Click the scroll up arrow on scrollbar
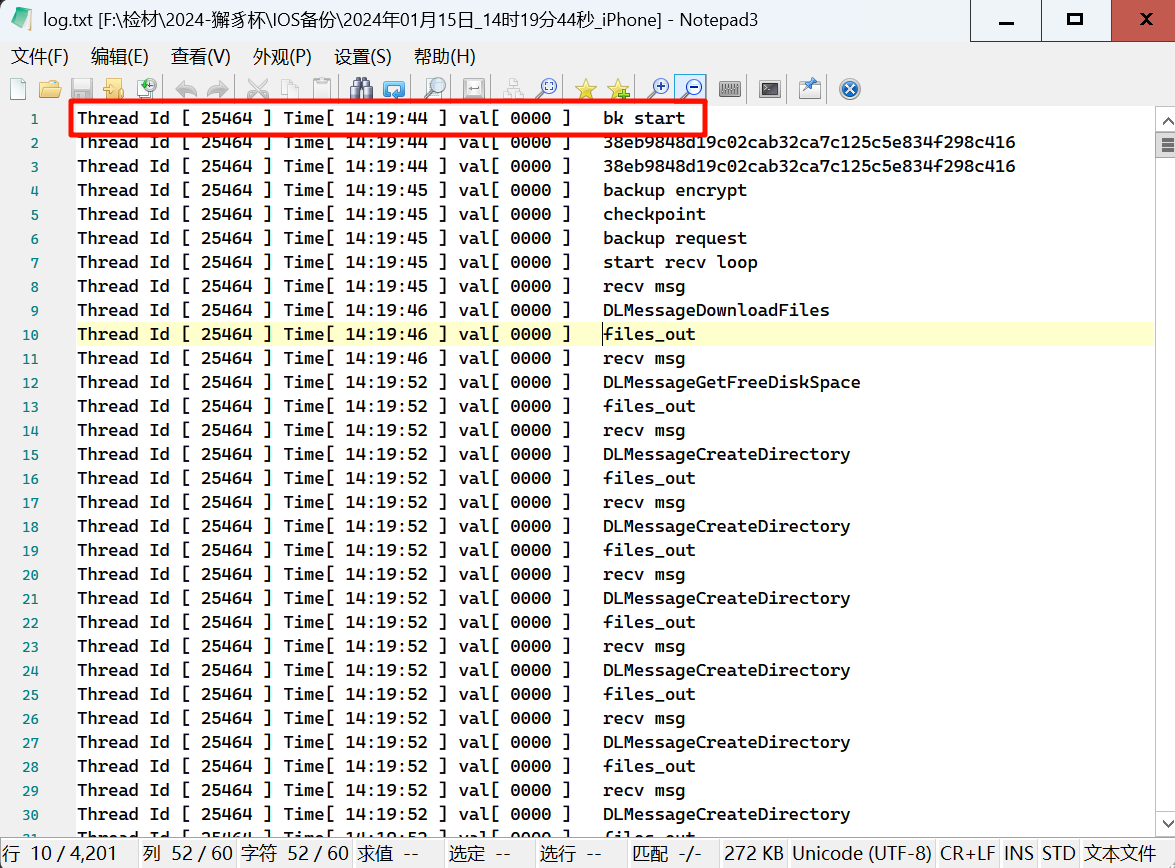This screenshot has height=868, width=1175. click(x=1165, y=120)
